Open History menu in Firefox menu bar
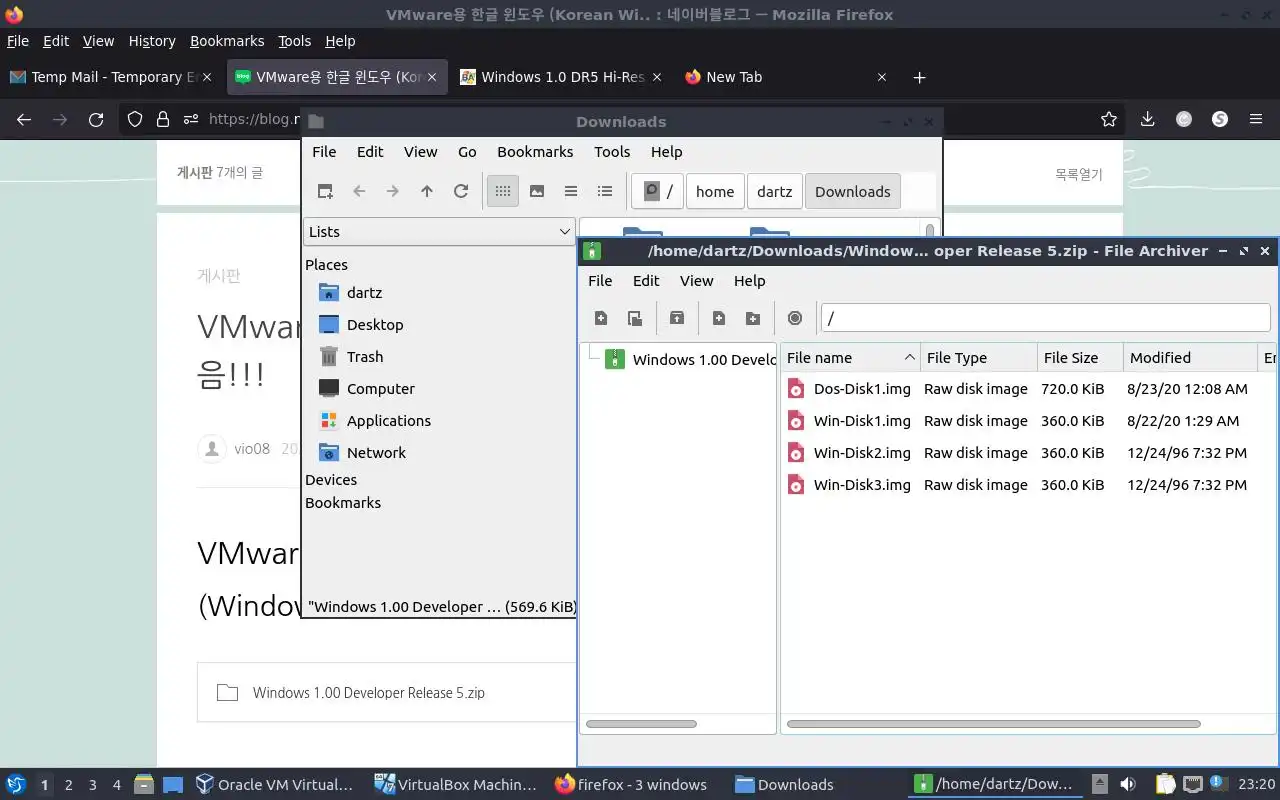The width and height of the screenshot is (1280, 800). [x=152, y=41]
